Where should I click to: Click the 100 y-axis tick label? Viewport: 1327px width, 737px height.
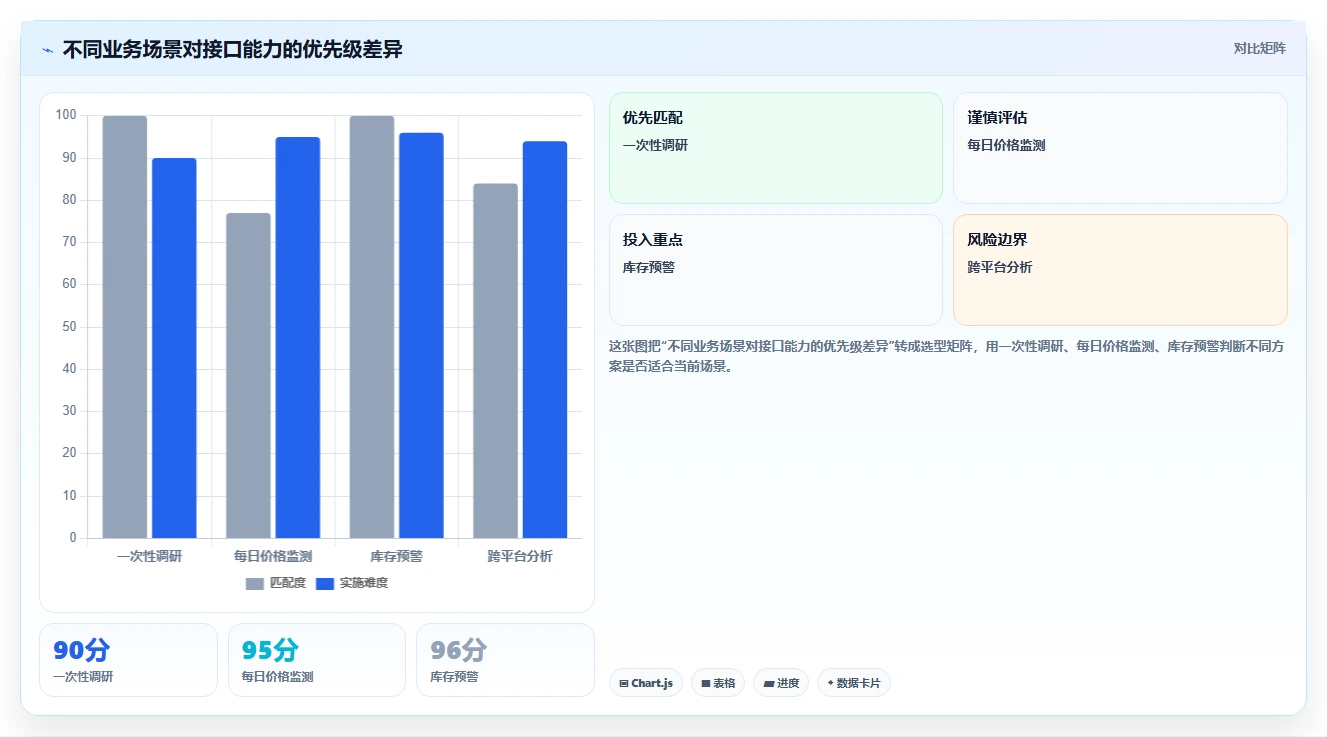click(66, 116)
